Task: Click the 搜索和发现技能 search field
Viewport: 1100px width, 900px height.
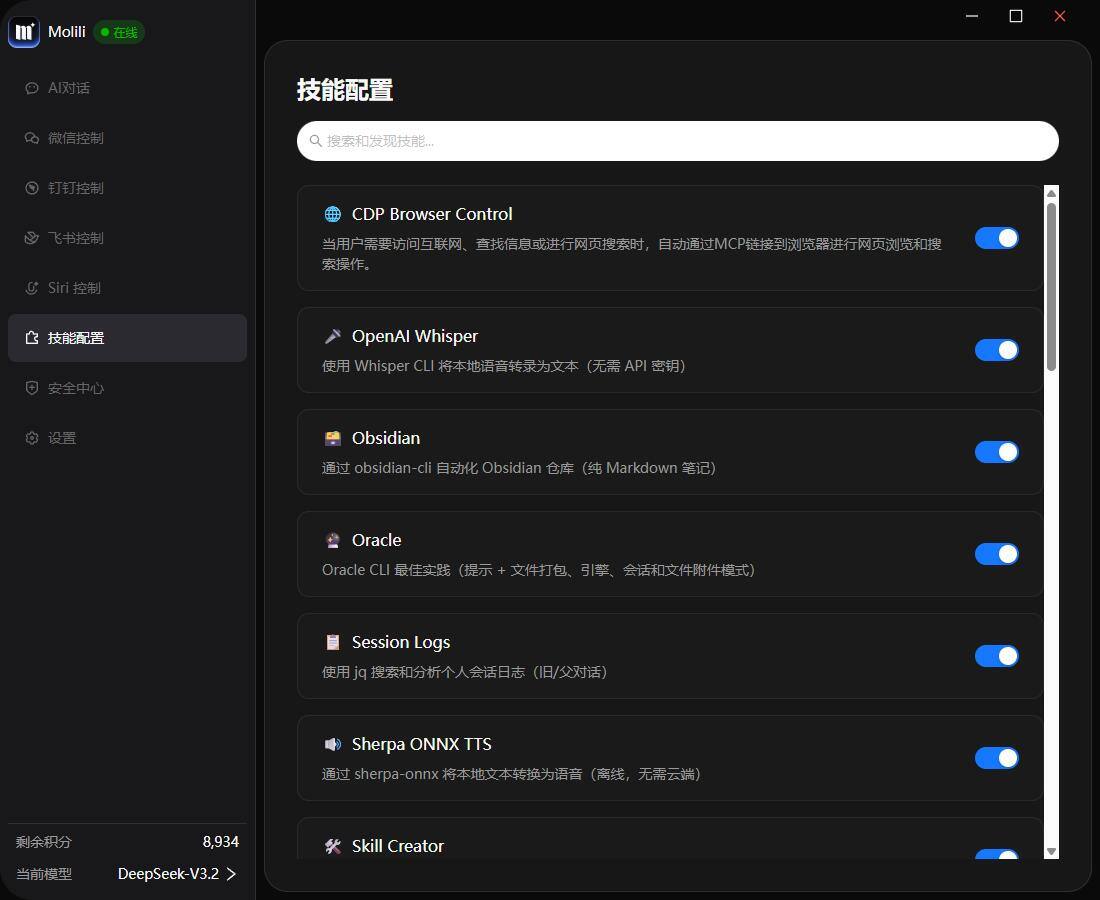Action: 678,141
